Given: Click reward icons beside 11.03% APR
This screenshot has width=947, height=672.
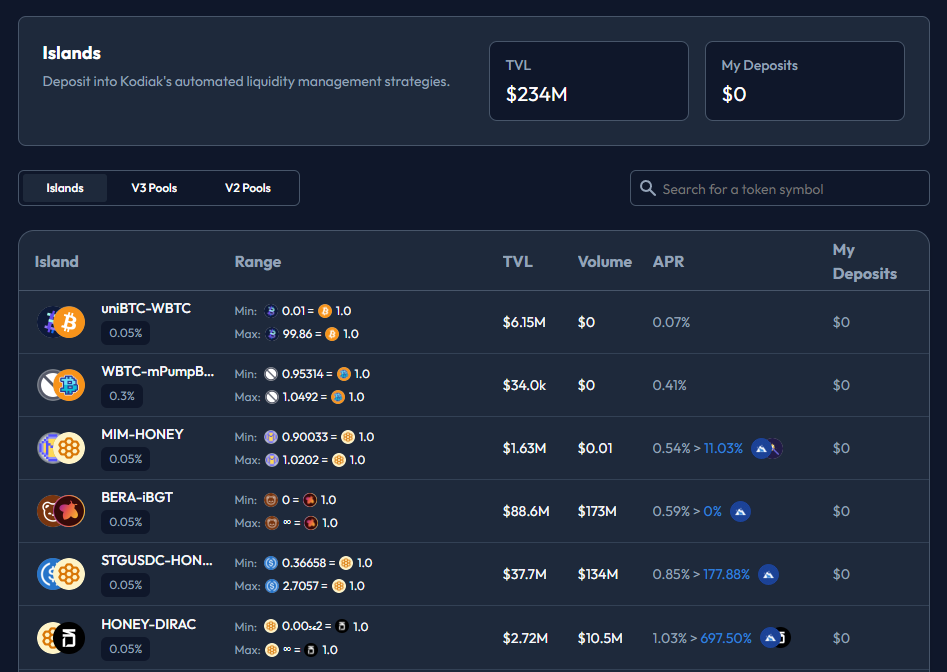Looking at the screenshot, I should tap(766, 449).
